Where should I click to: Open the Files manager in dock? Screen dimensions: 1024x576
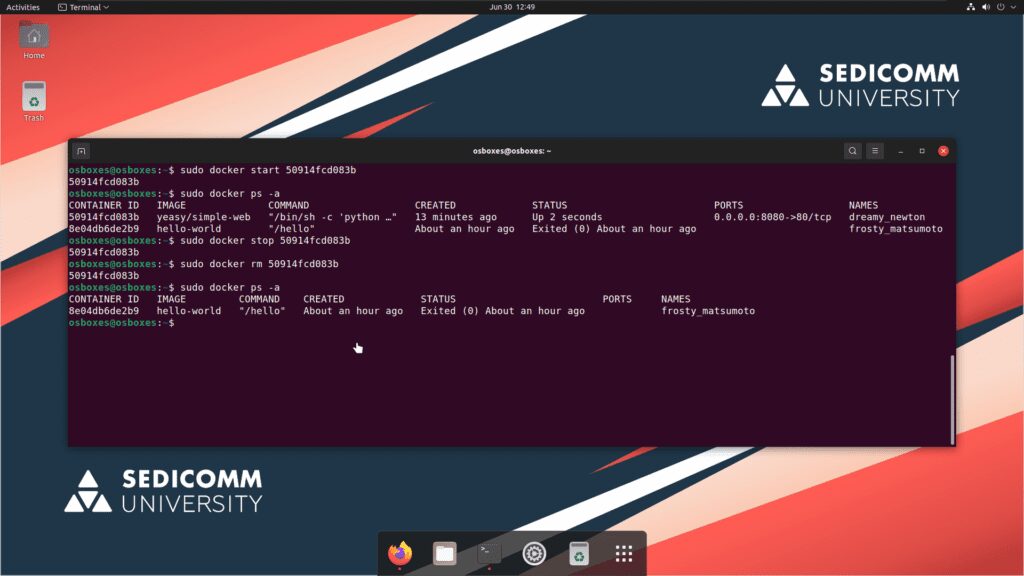[x=445, y=553]
